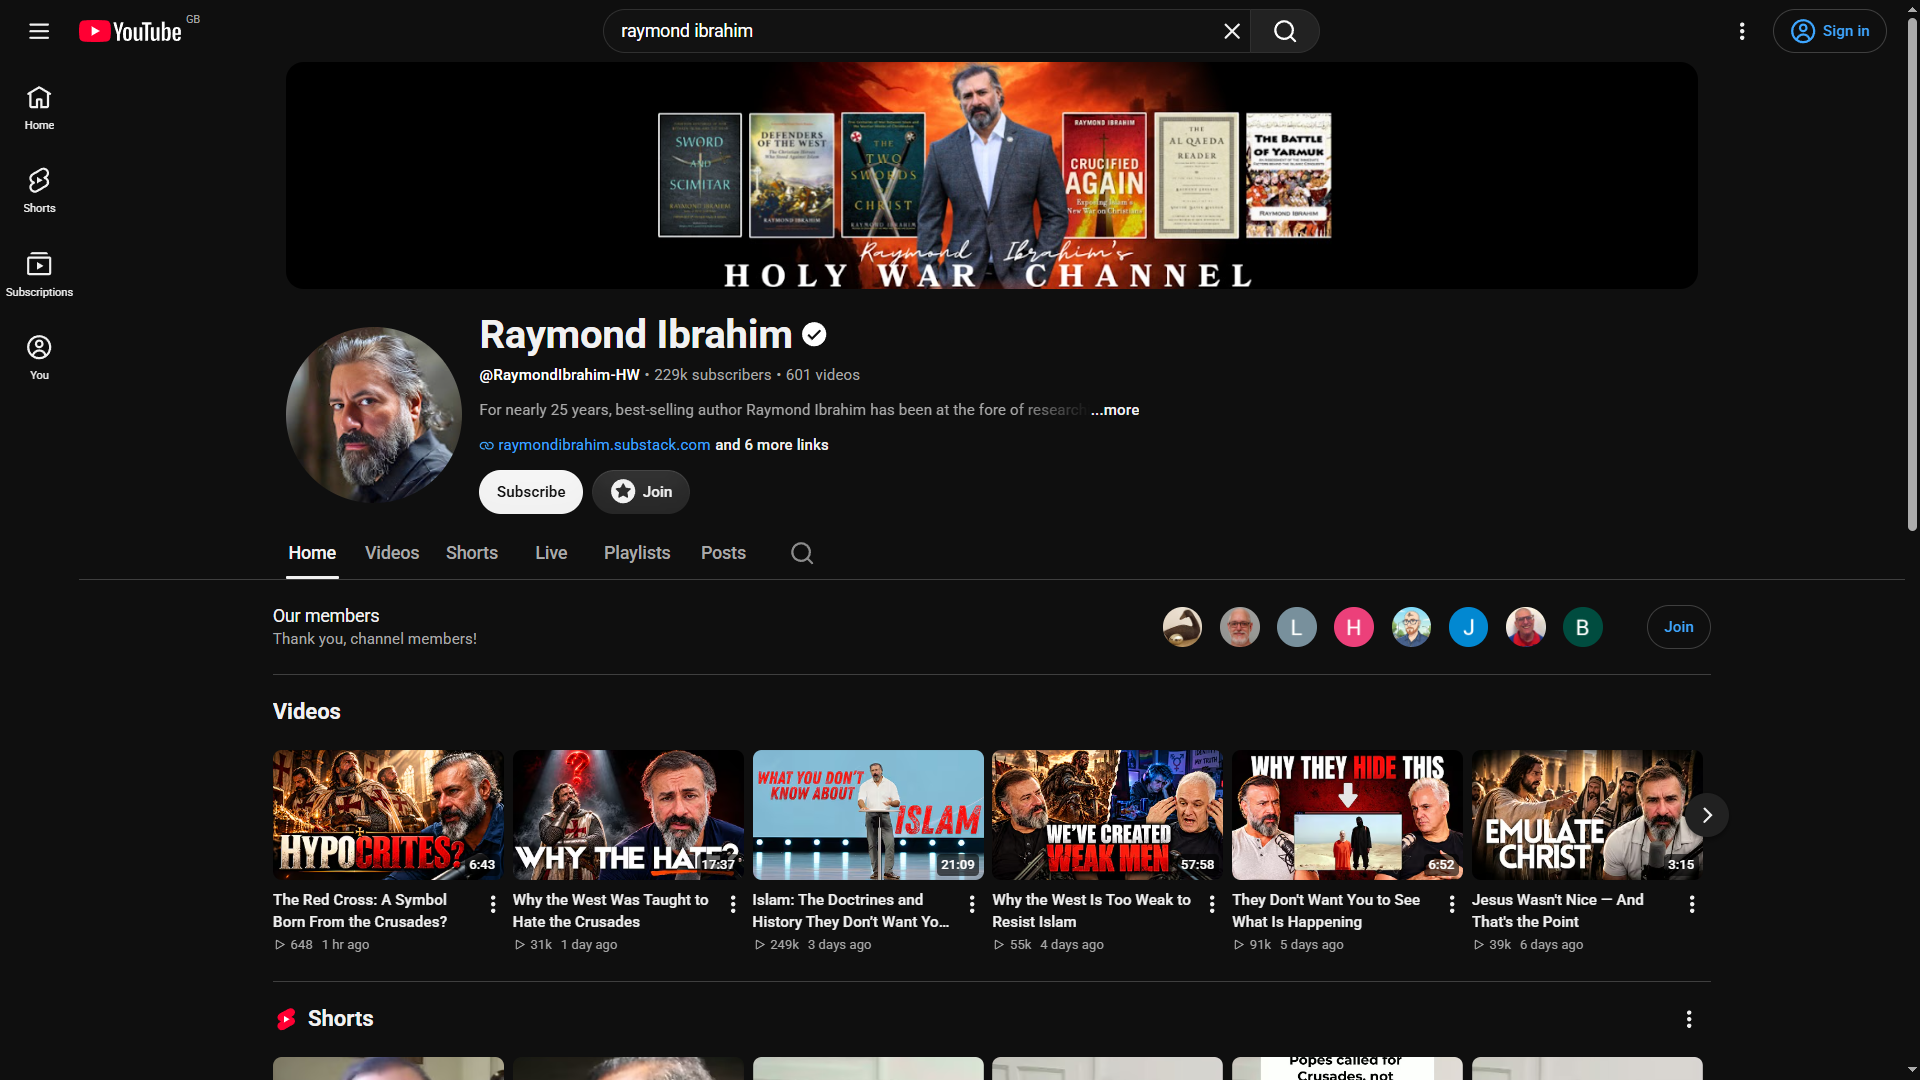Screen dimensions: 1920x1080
Task: Click the member avatar labeled J
Action: [1468, 627]
